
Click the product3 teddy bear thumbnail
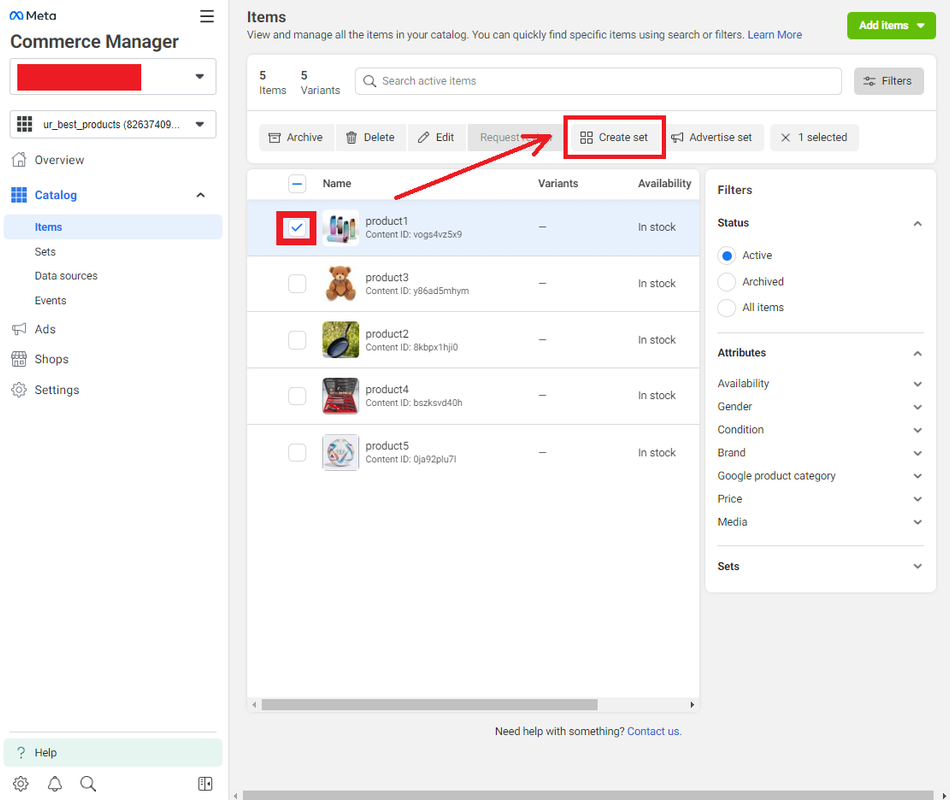tap(340, 284)
